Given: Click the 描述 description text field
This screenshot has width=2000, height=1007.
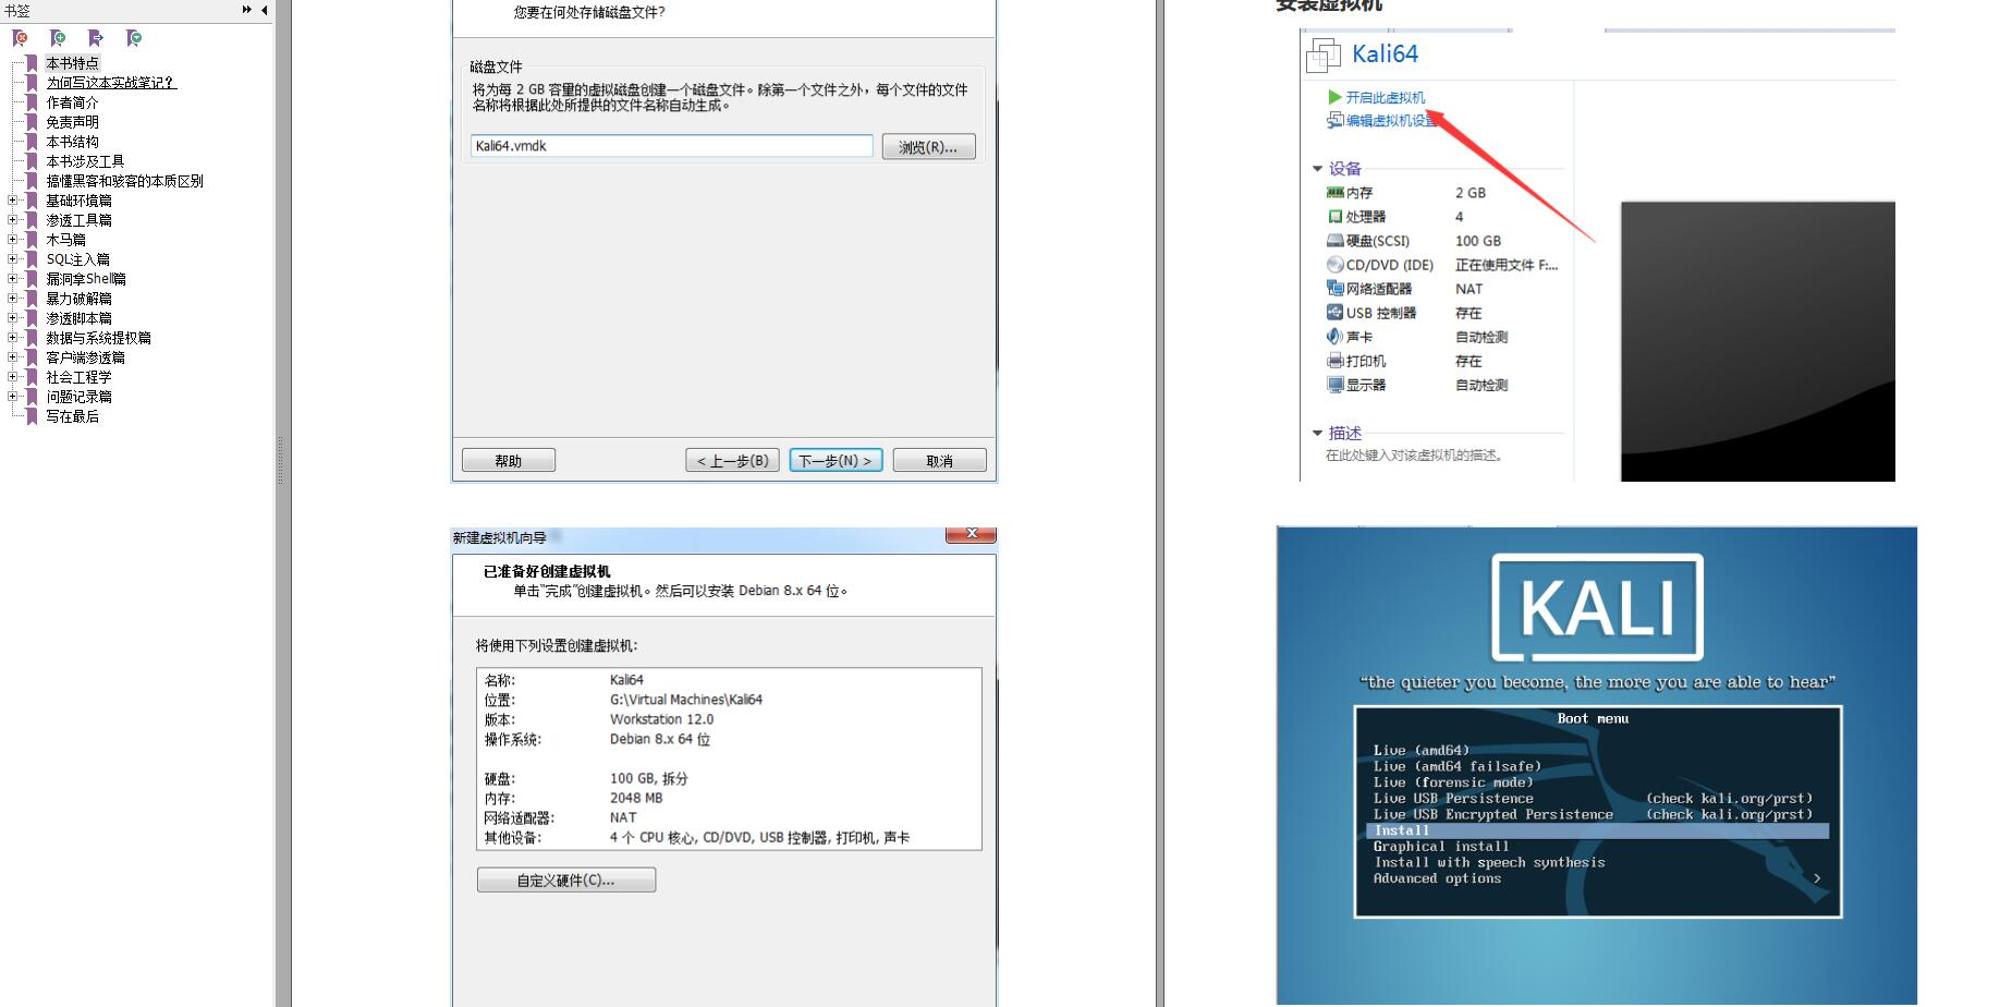Looking at the screenshot, I should (1414, 455).
